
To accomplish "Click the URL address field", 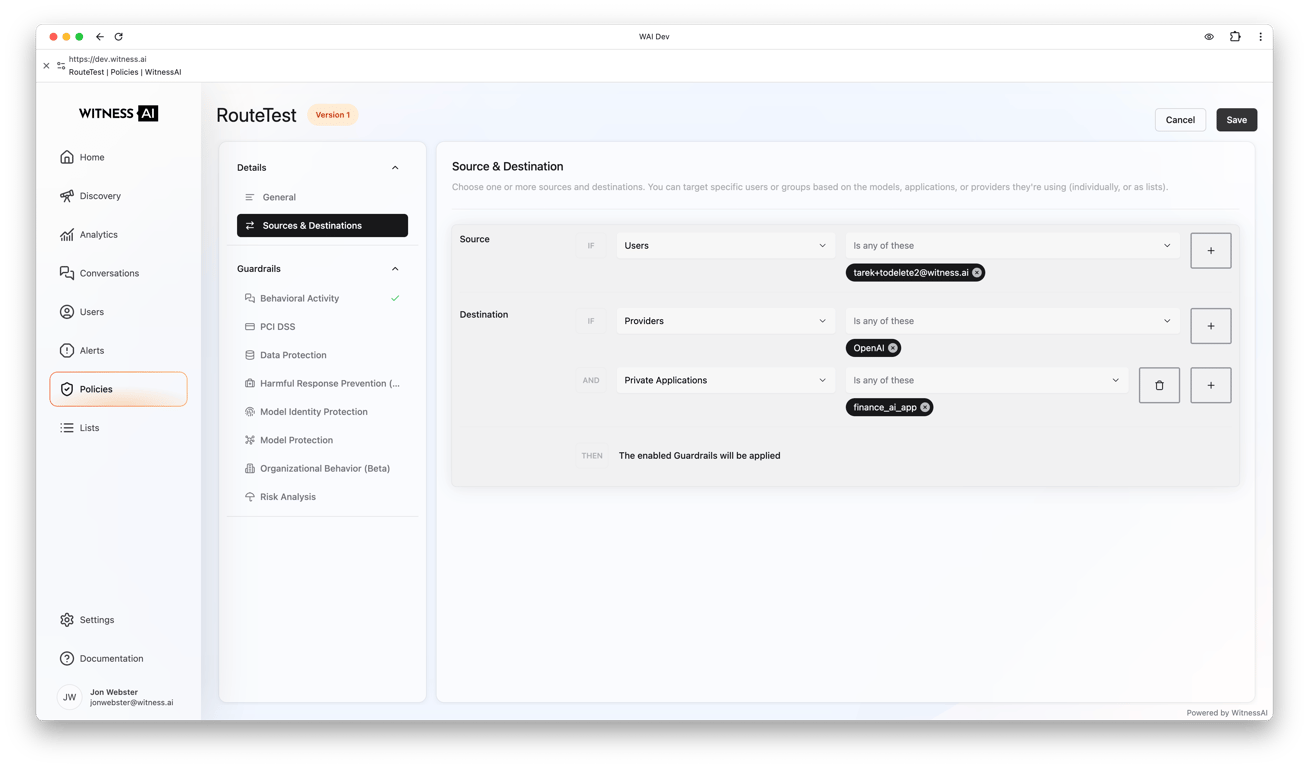I will click(x=107, y=59).
